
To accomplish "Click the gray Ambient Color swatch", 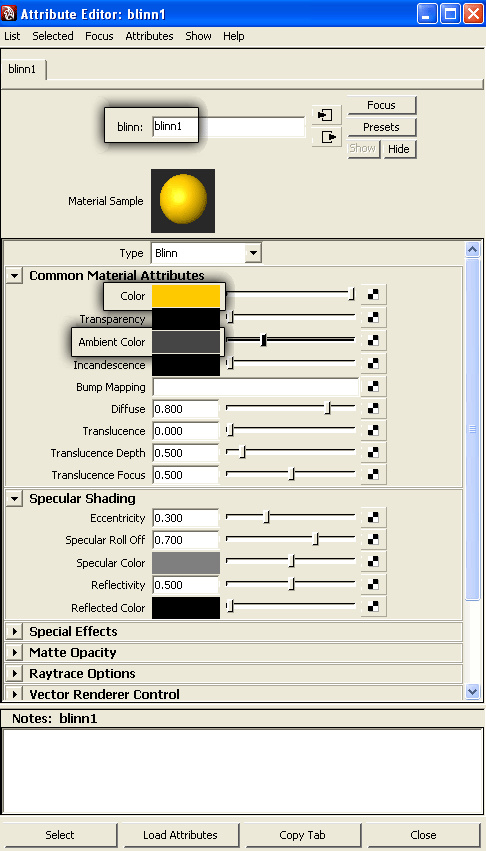I will [186, 342].
